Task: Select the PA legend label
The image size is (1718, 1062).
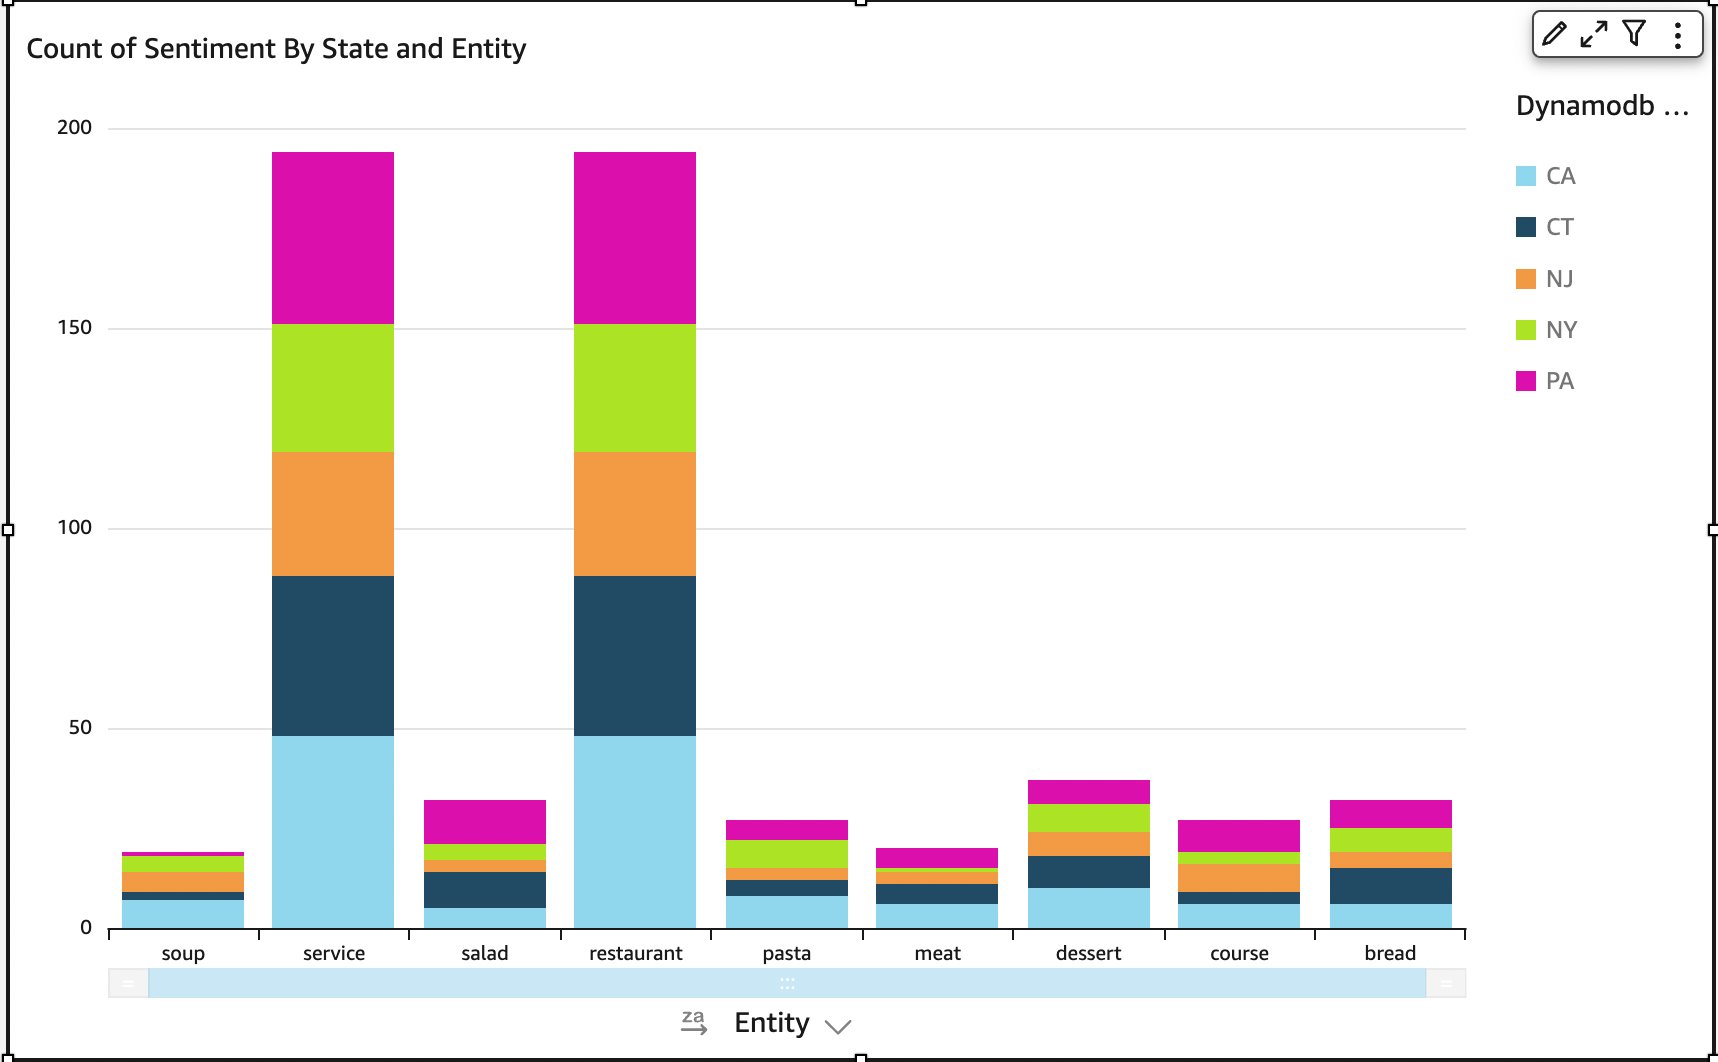Action: pyautogui.click(x=1560, y=381)
